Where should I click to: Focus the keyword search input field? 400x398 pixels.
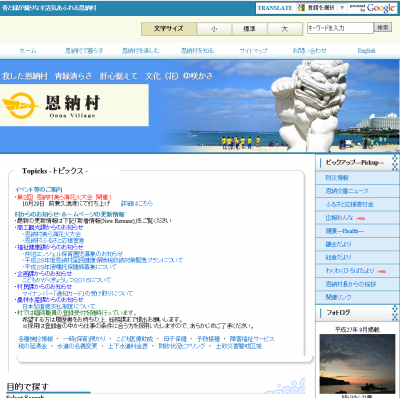click(340, 28)
